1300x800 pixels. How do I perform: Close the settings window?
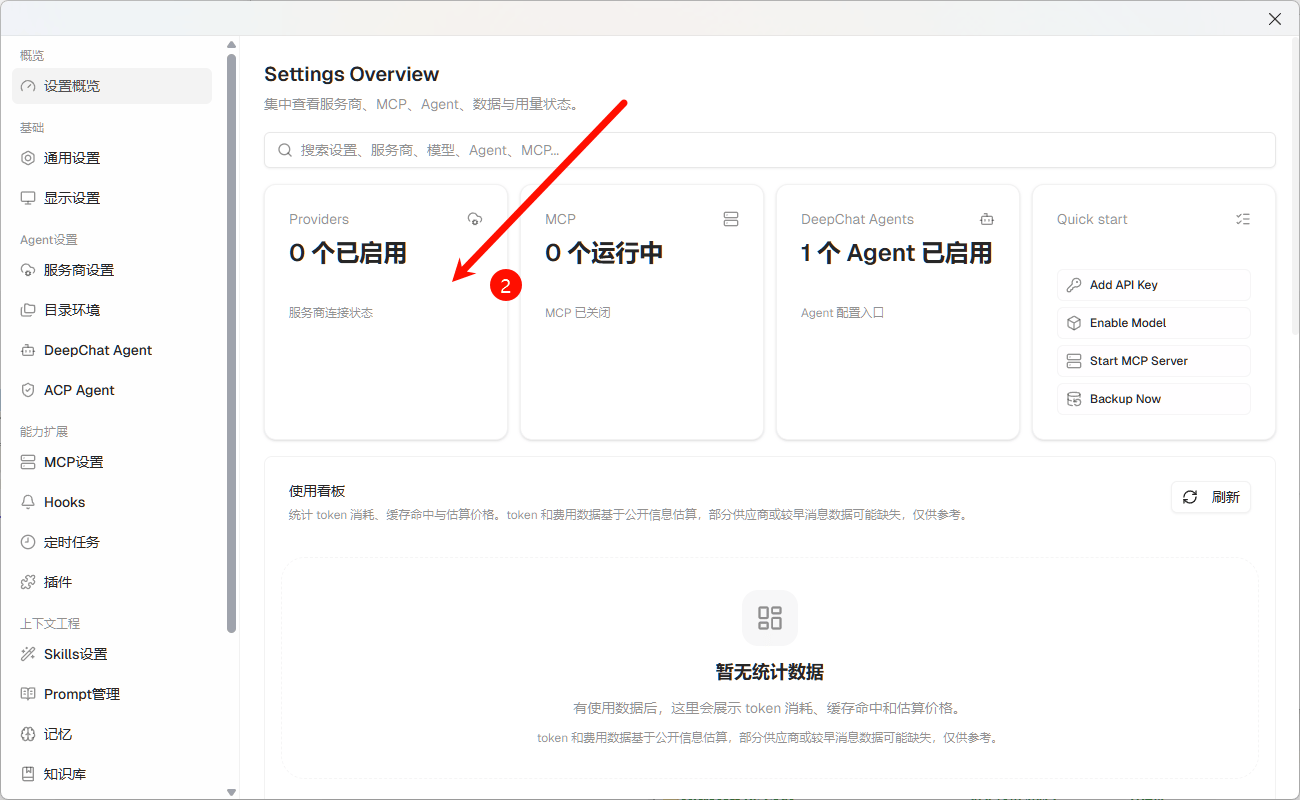click(x=1275, y=19)
